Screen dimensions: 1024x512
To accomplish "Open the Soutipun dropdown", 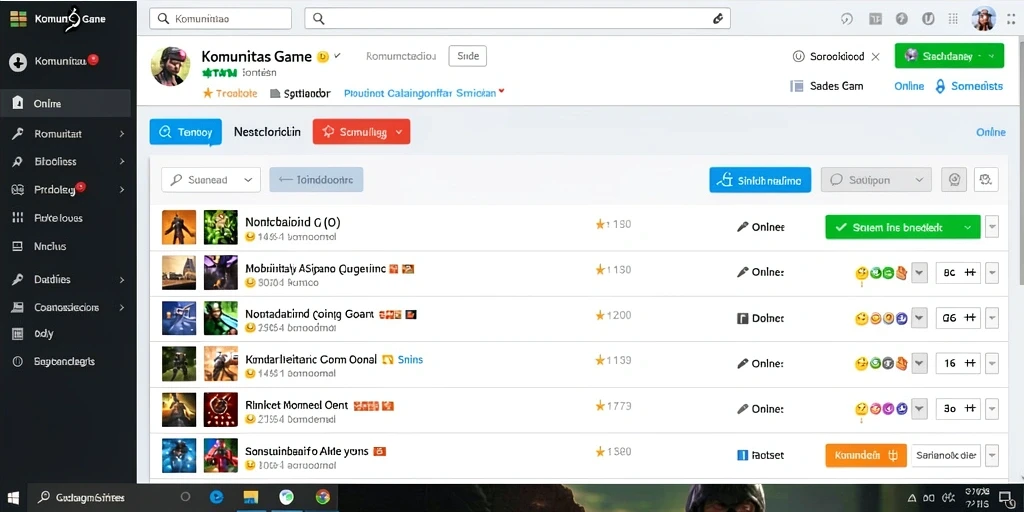I will (876, 180).
